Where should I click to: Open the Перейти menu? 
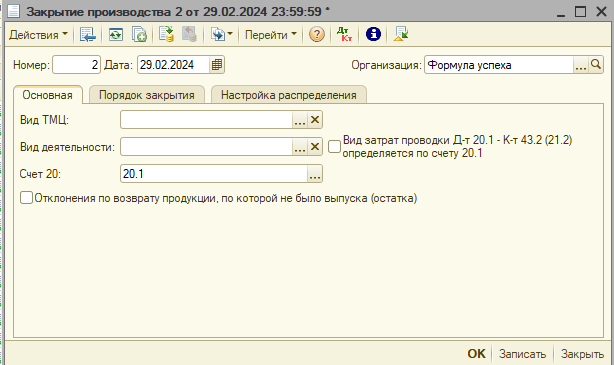coord(271,35)
